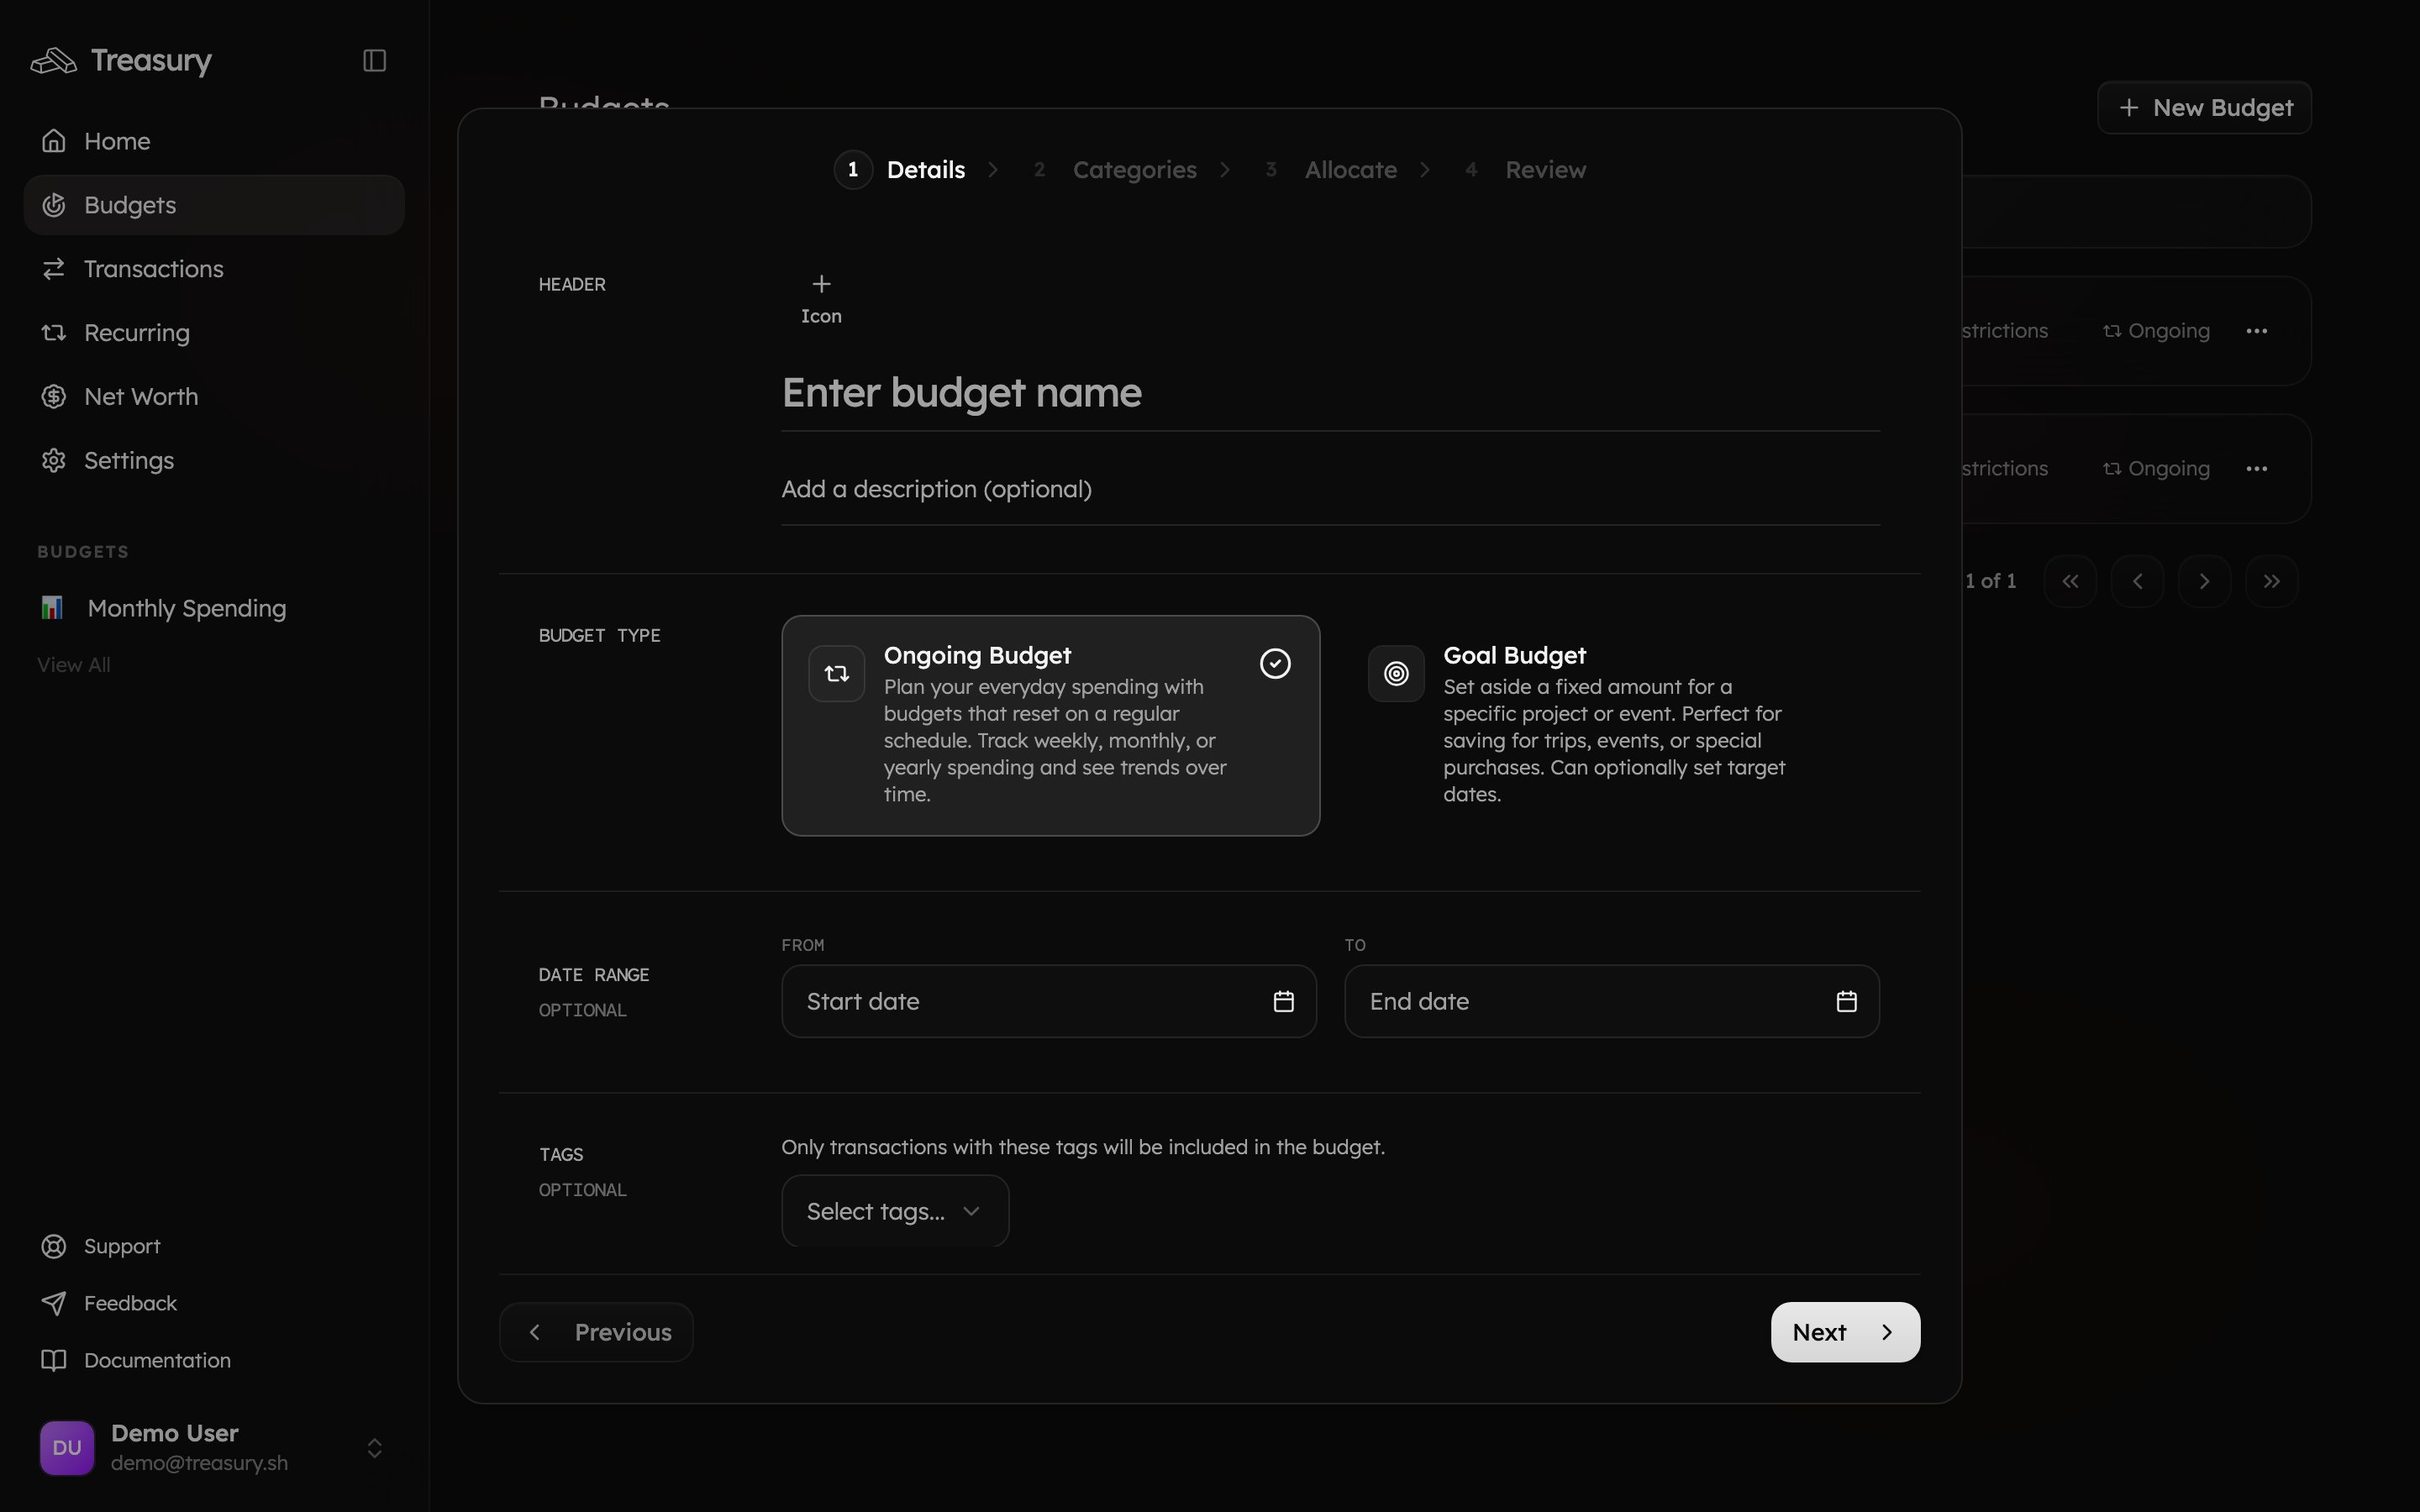Click the first row's Ongoing label
This screenshot has height=1512, width=2420.
coord(2156,331)
